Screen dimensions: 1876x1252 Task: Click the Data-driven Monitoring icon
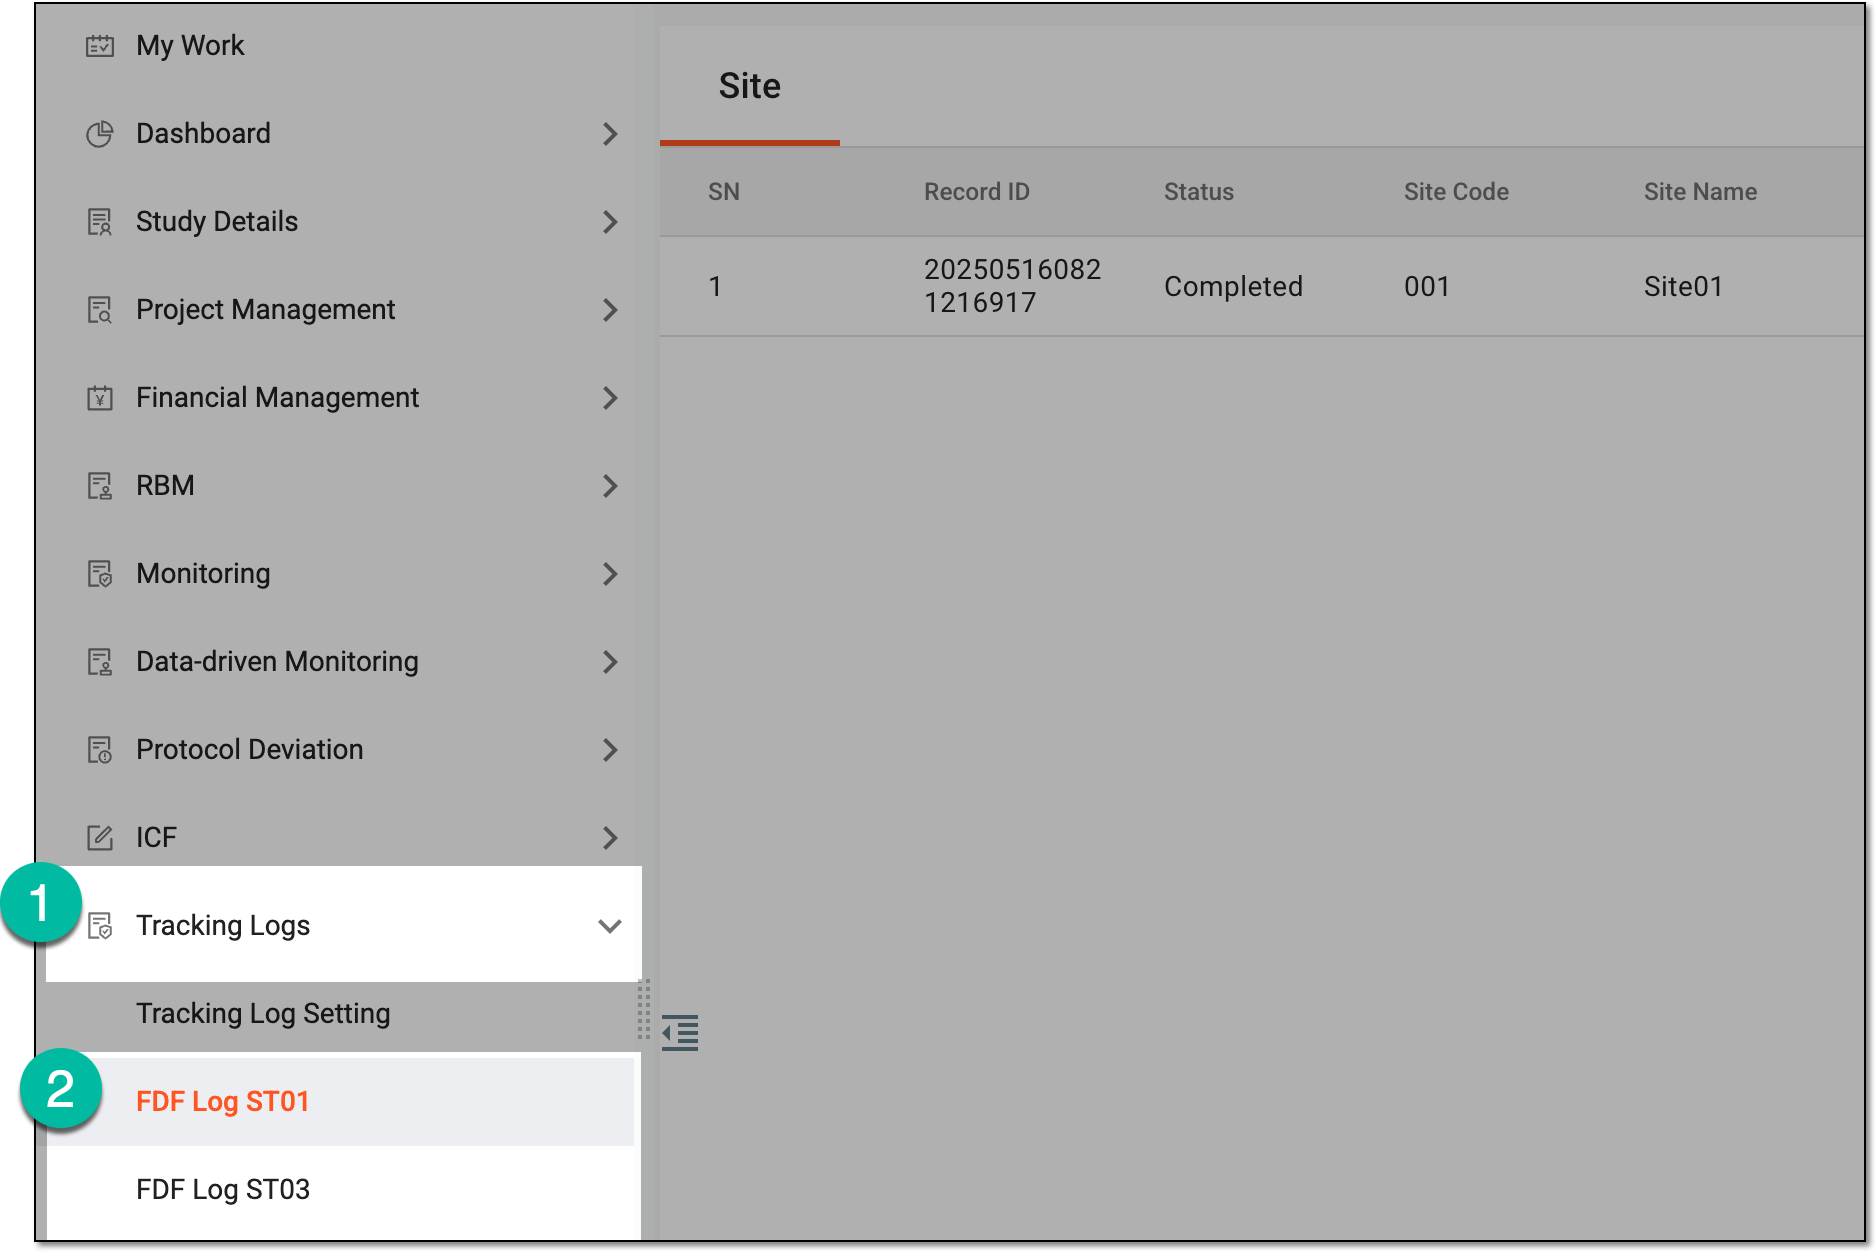(100, 662)
